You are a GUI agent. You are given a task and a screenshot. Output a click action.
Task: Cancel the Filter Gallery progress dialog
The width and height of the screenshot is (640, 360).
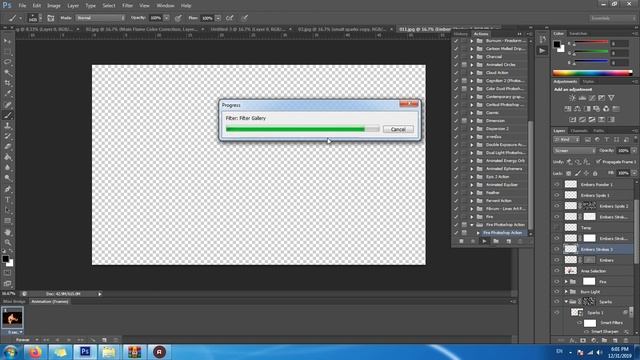pyautogui.click(x=398, y=129)
